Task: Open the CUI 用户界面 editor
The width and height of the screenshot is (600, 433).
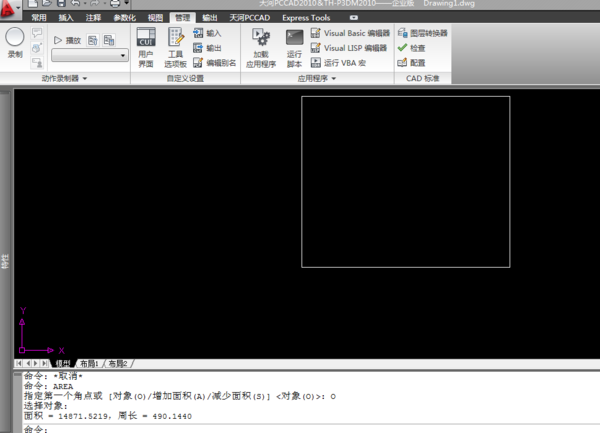Action: 146,48
